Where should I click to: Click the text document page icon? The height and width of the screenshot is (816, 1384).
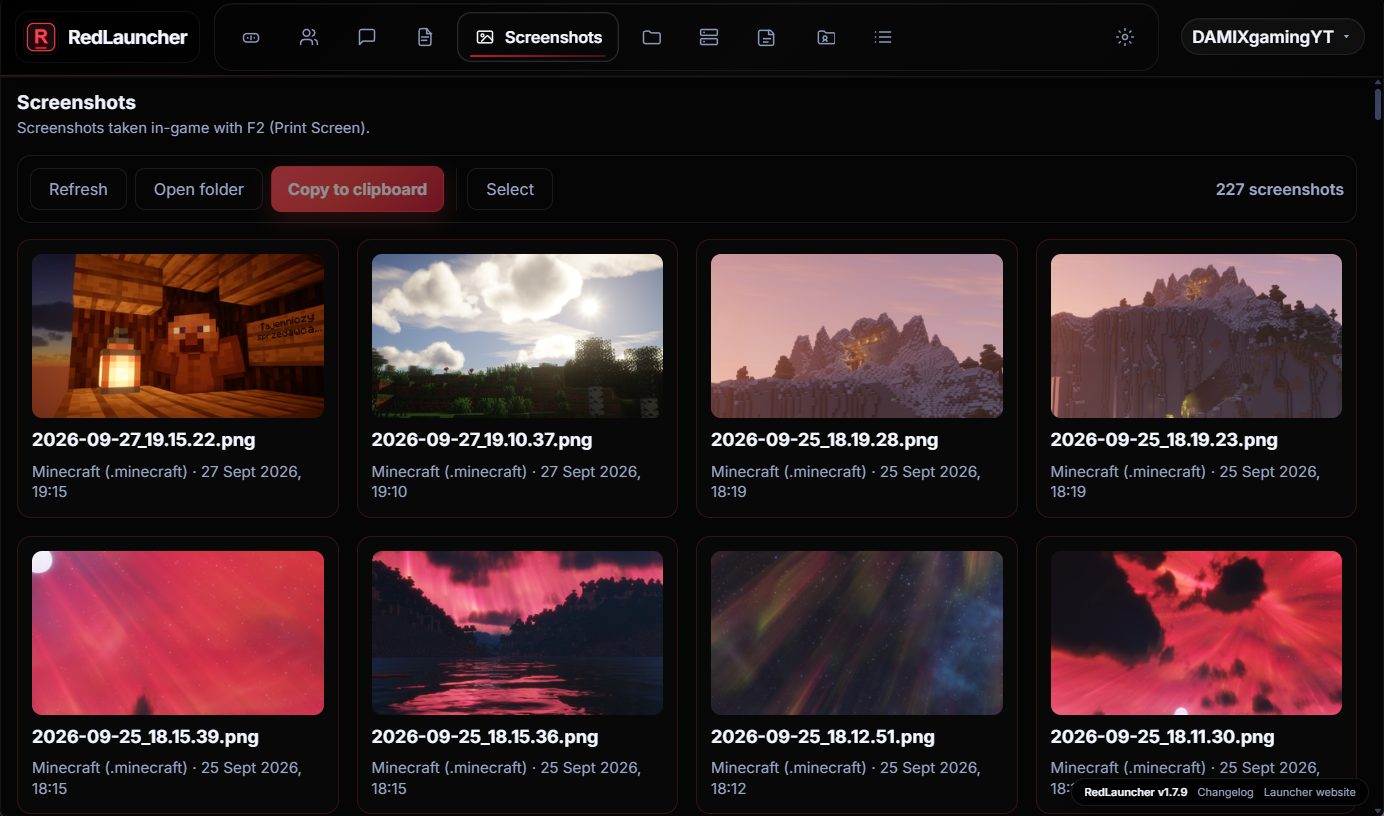[425, 37]
